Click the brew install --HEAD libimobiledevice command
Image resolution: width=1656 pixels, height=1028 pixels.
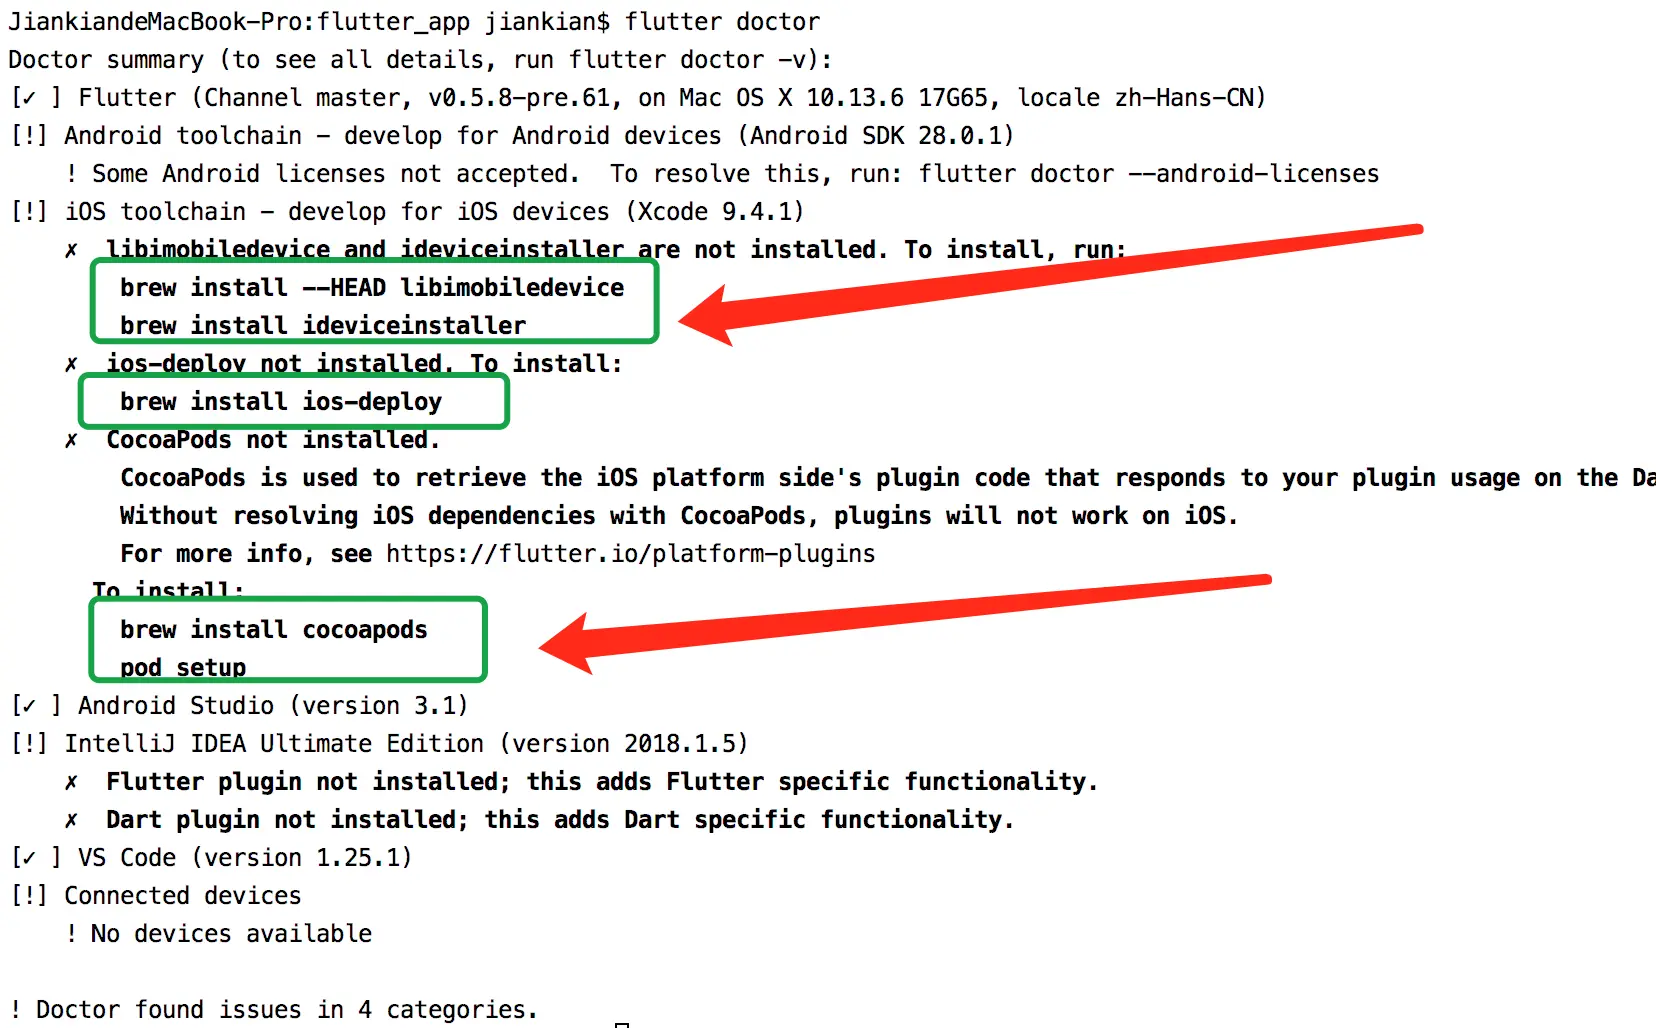372,288
